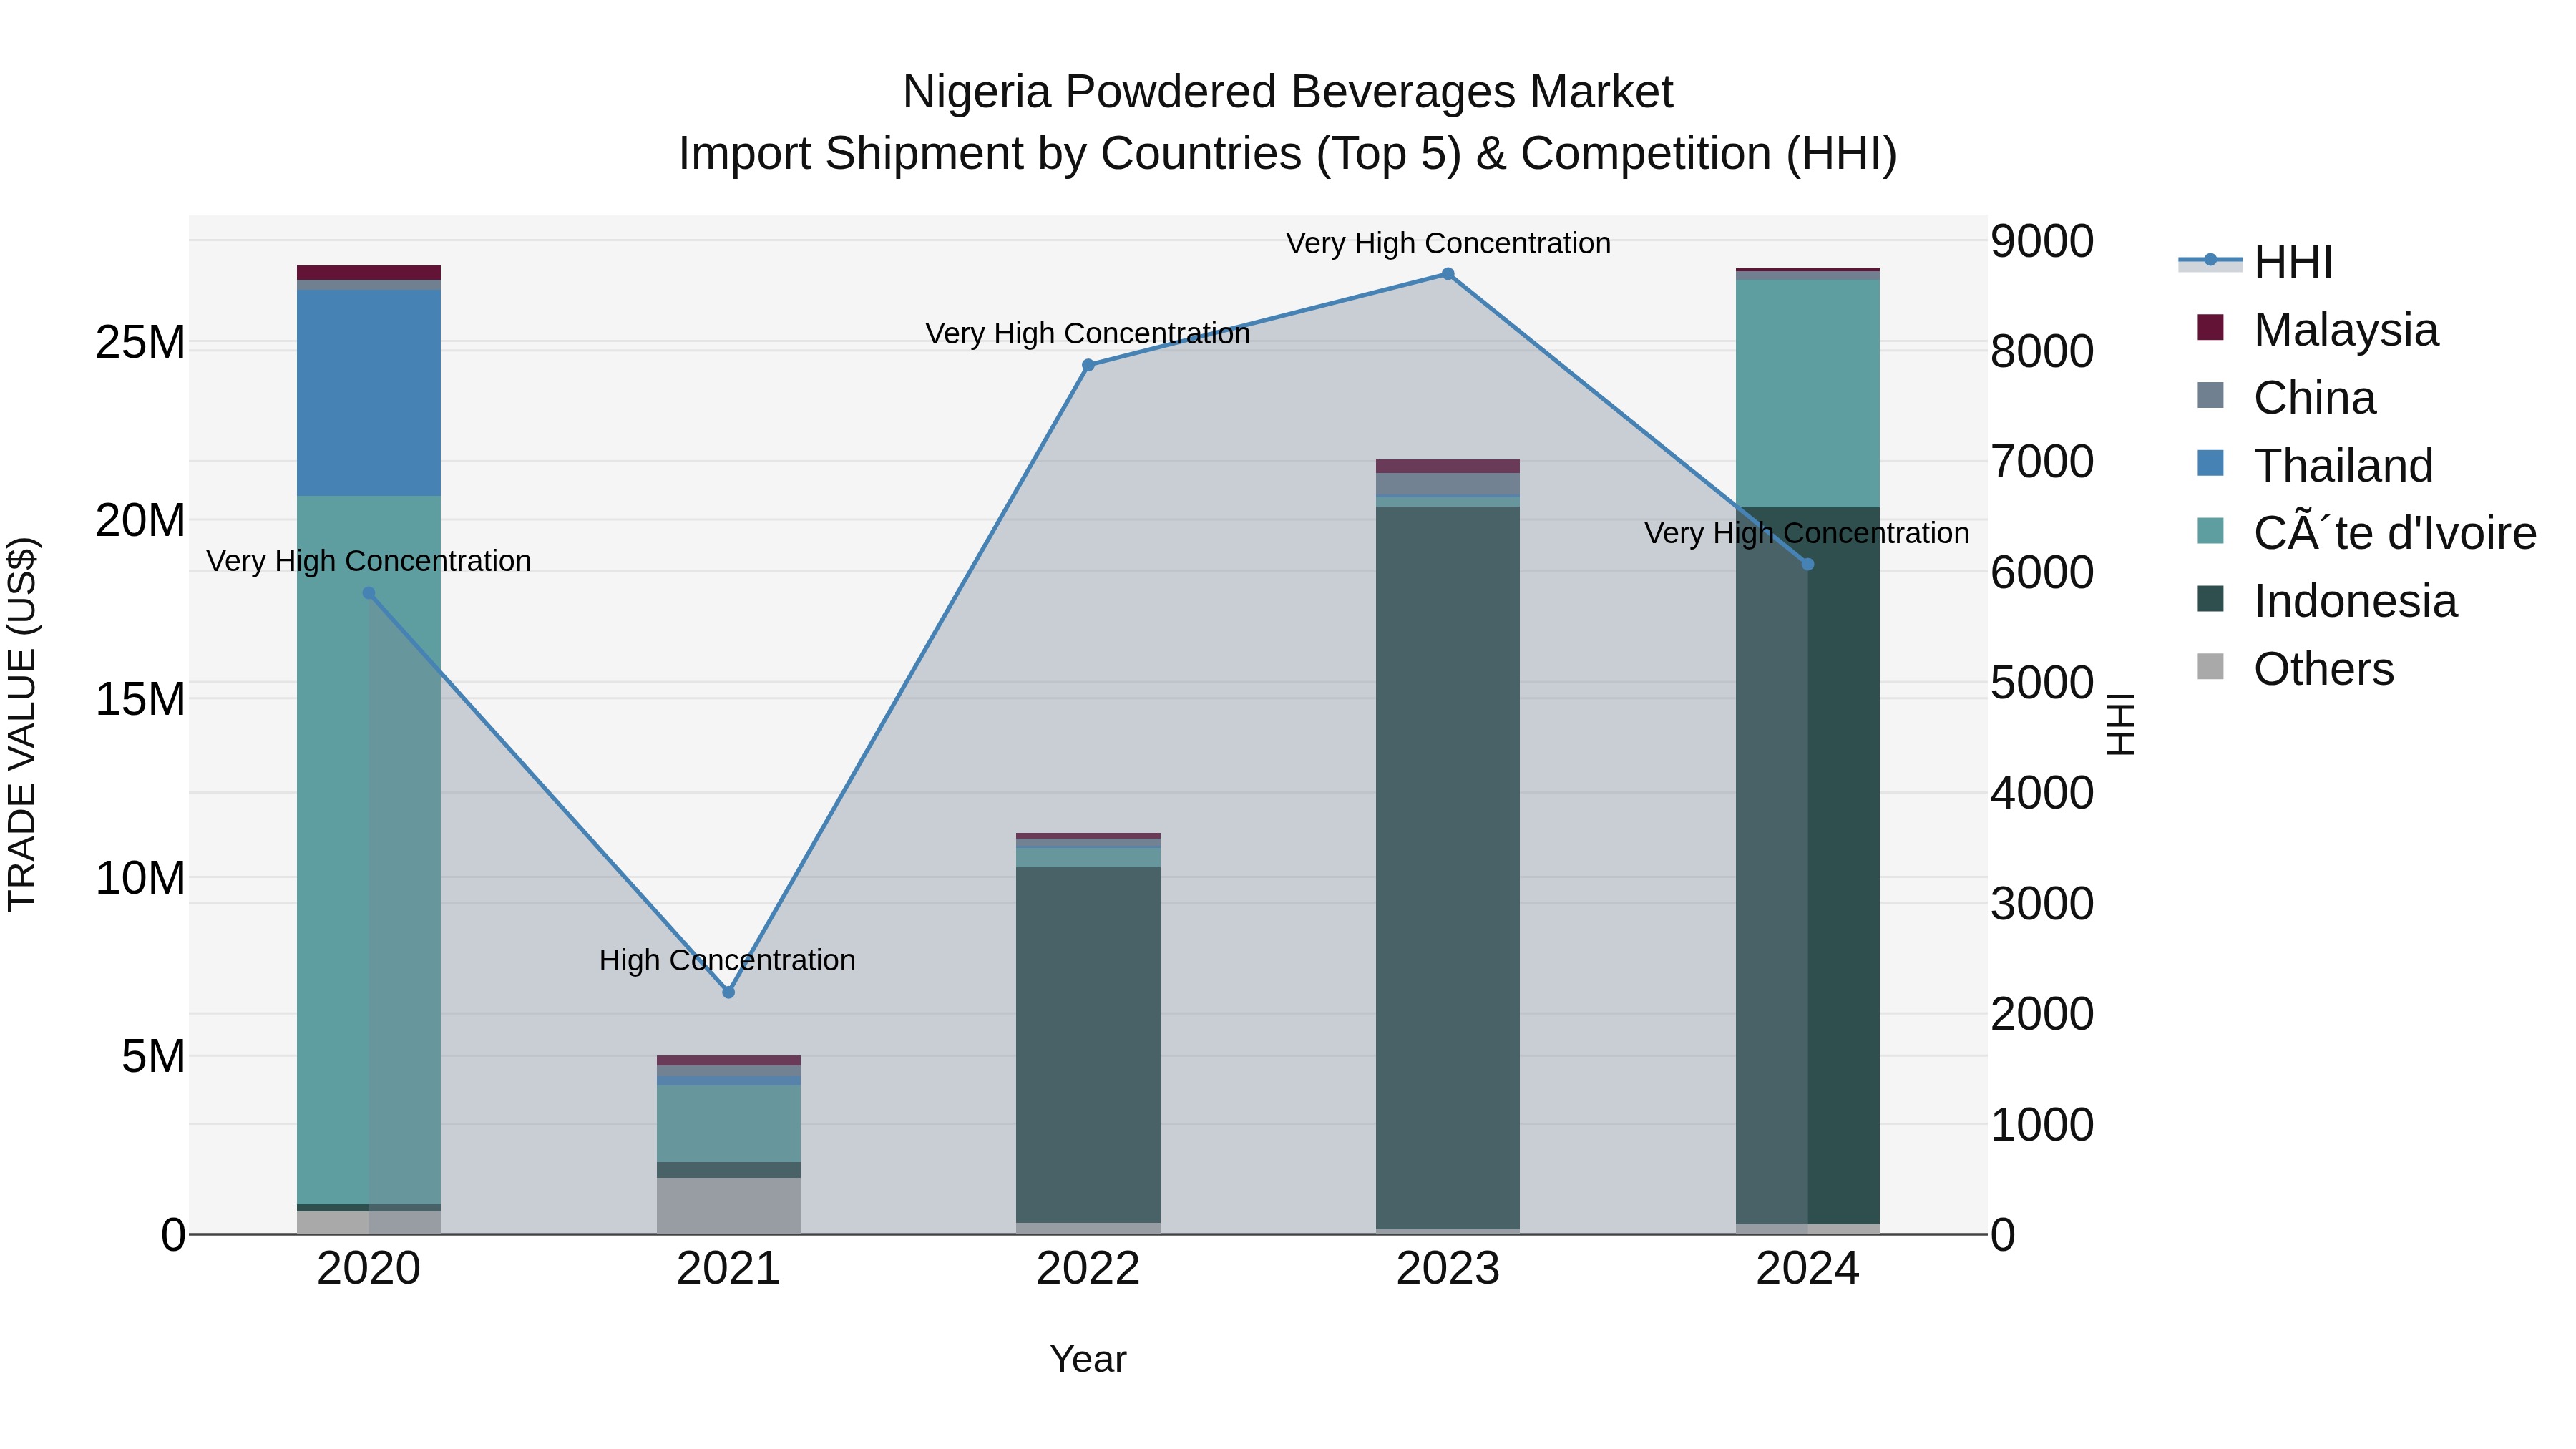The width and height of the screenshot is (2576, 1449).
Task: Click 'Nigeria Powdered Beverages Market' title line
Action: click(x=1287, y=92)
